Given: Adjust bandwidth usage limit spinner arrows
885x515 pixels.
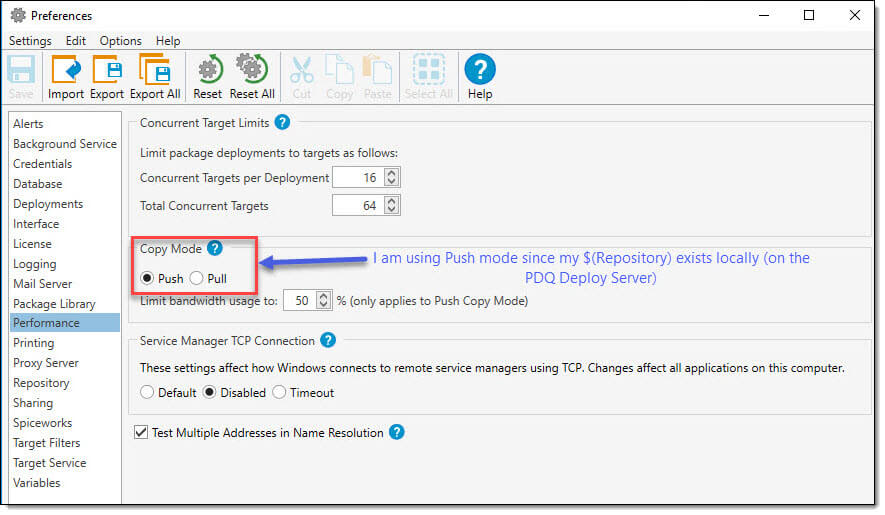Looking at the screenshot, I should 323,300.
